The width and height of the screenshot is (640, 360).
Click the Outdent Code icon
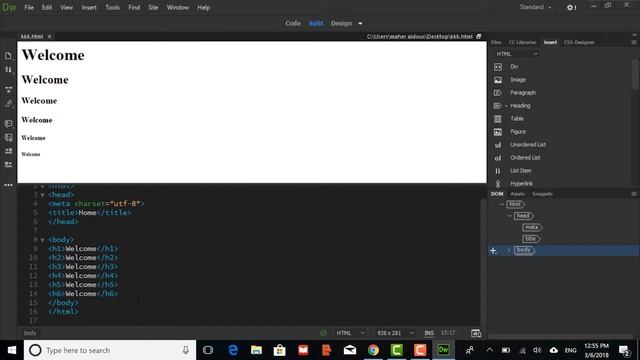click(8, 164)
